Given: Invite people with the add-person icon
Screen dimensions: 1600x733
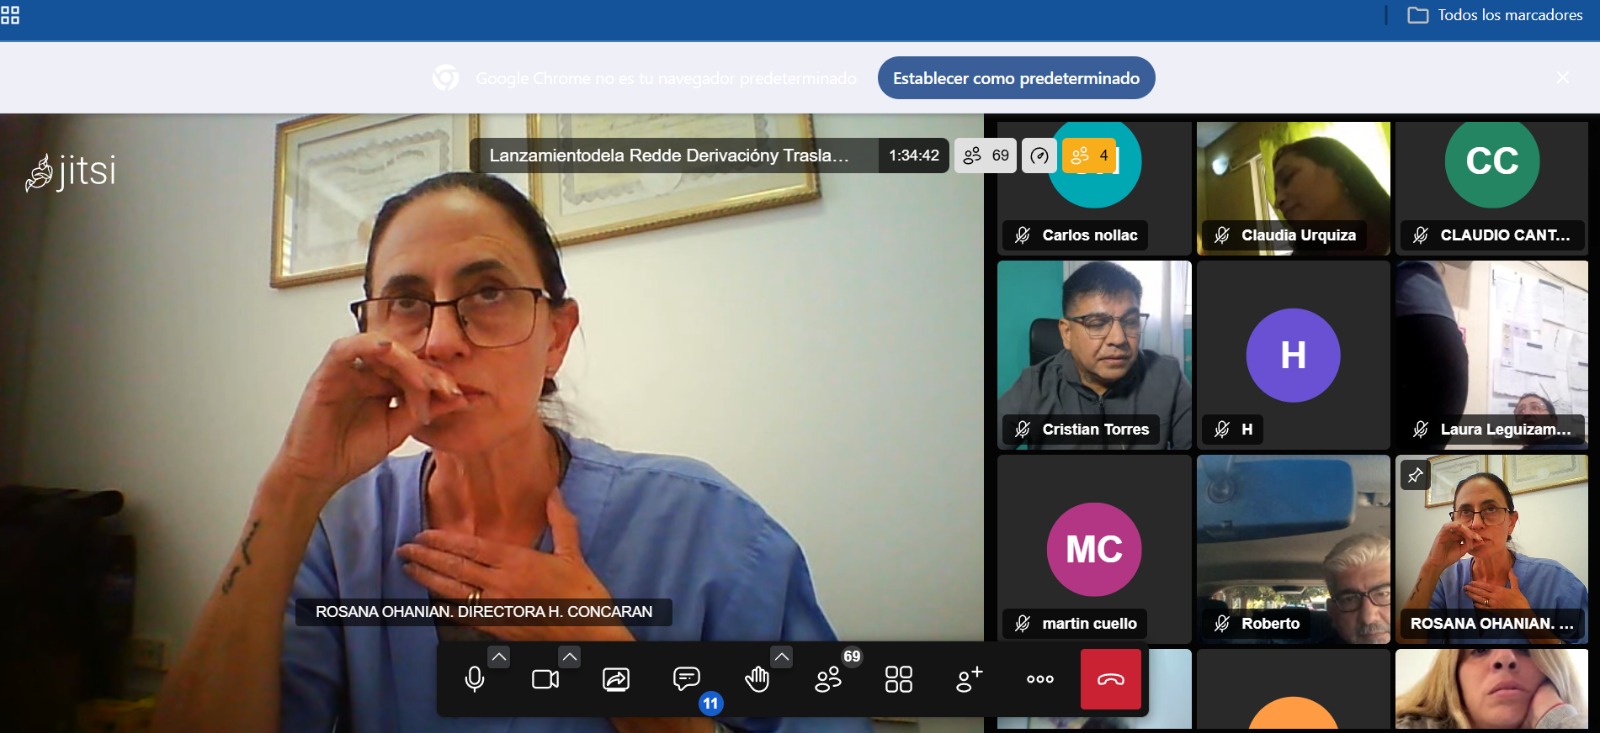Looking at the screenshot, I should tap(969, 680).
